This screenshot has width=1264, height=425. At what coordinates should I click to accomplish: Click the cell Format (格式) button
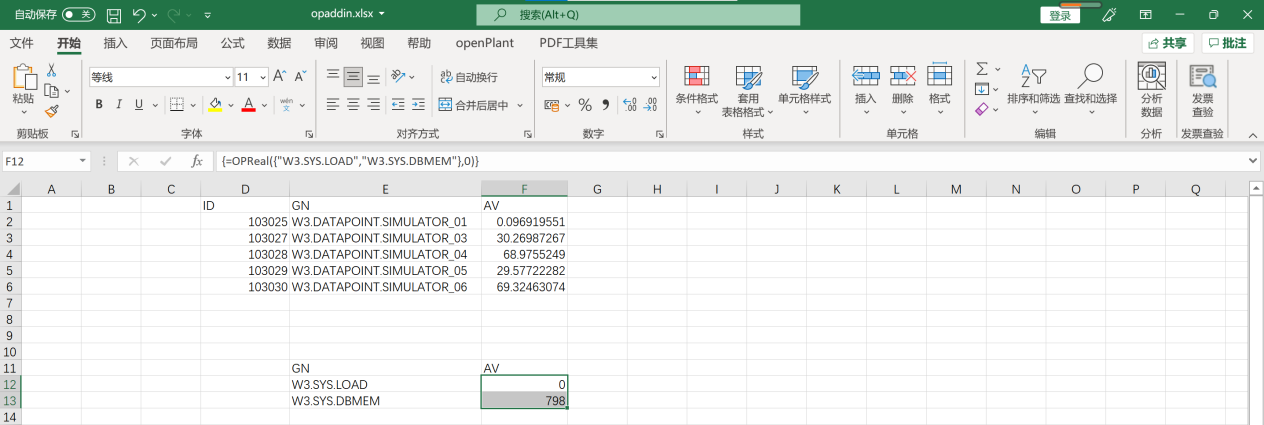(940, 89)
